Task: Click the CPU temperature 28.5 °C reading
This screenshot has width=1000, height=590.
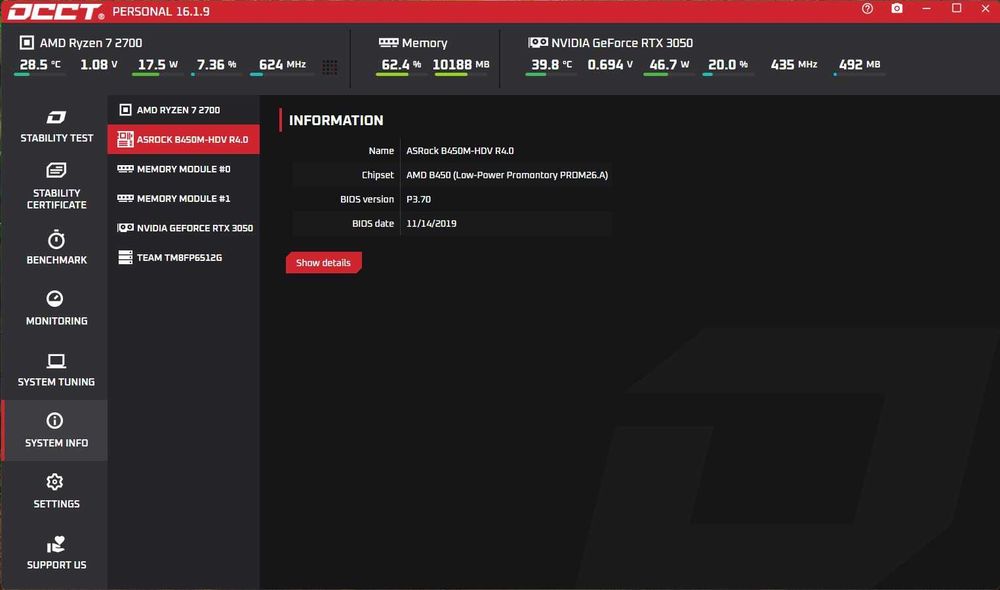Action: pyautogui.click(x=40, y=64)
